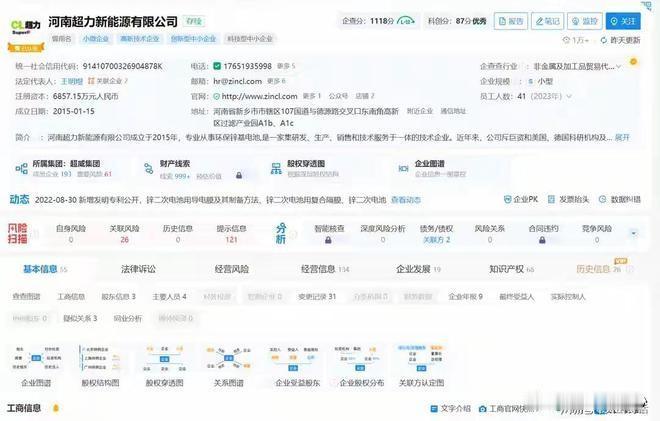
Task: Open the 股权穿透图 structure icon
Action: point(276,169)
